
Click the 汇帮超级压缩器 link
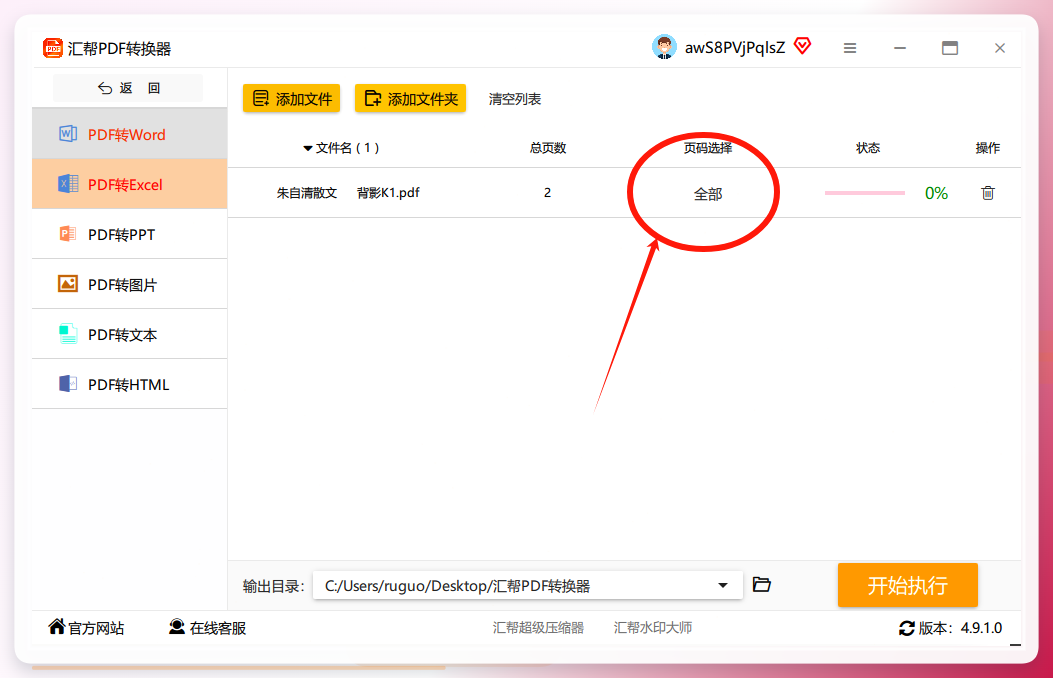click(x=538, y=628)
